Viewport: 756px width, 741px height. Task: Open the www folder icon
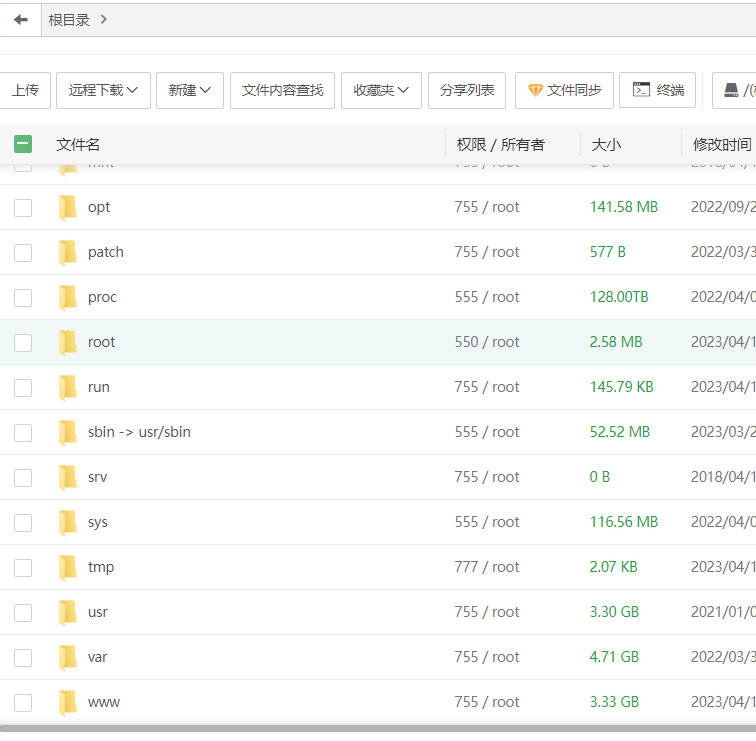tap(68, 702)
